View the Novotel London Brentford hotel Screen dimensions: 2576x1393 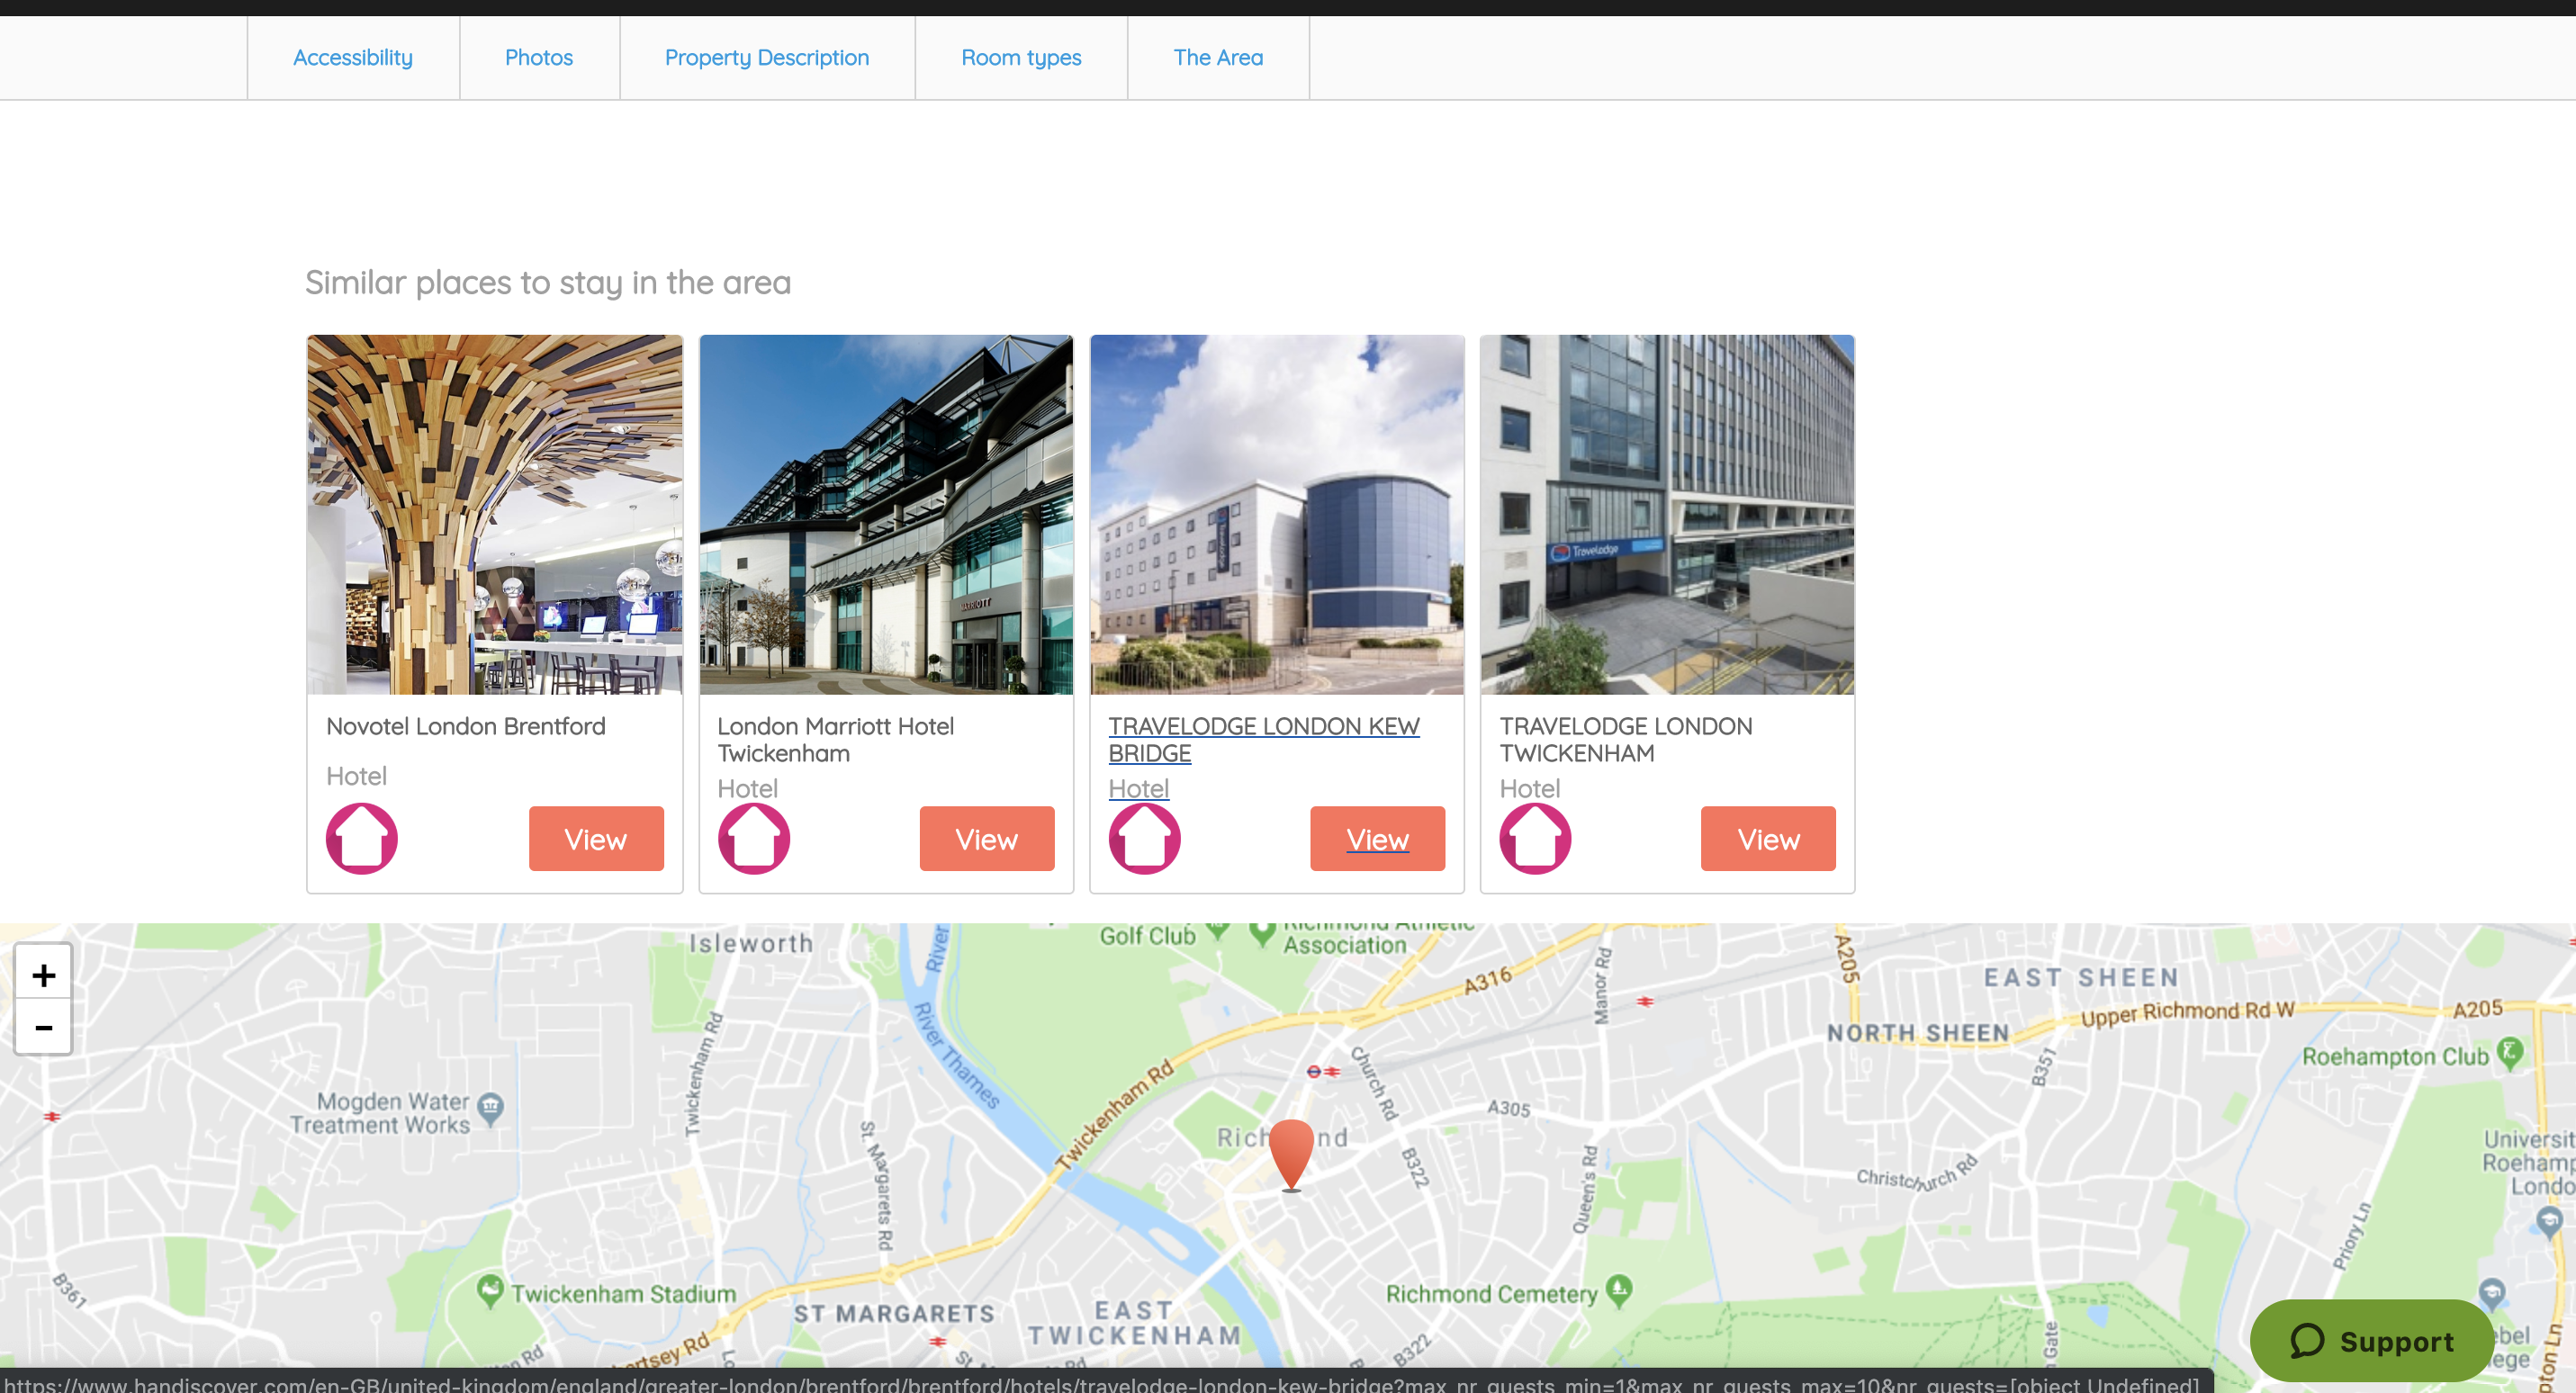[x=596, y=839]
